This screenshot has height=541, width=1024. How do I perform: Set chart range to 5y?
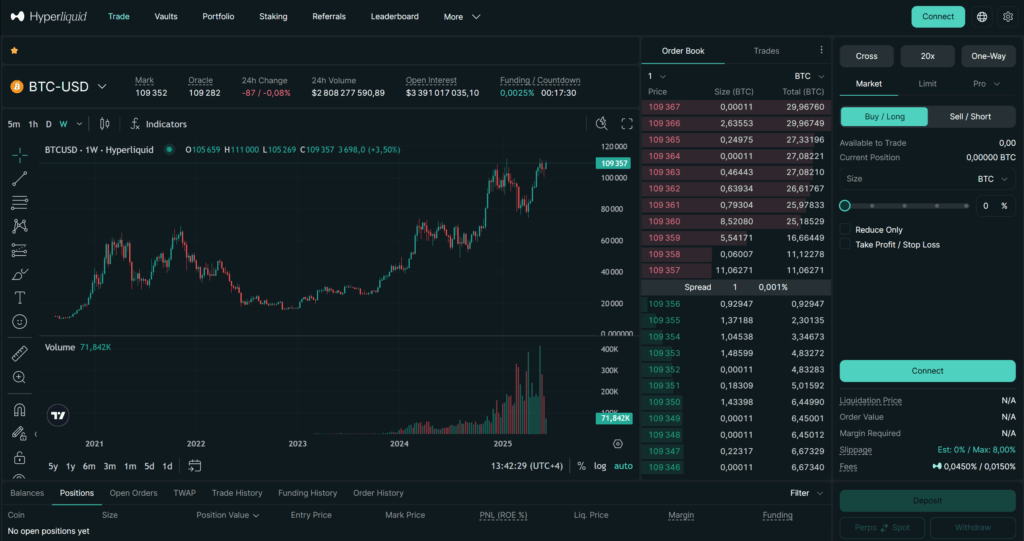pyautogui.click(x=53, y=467)
